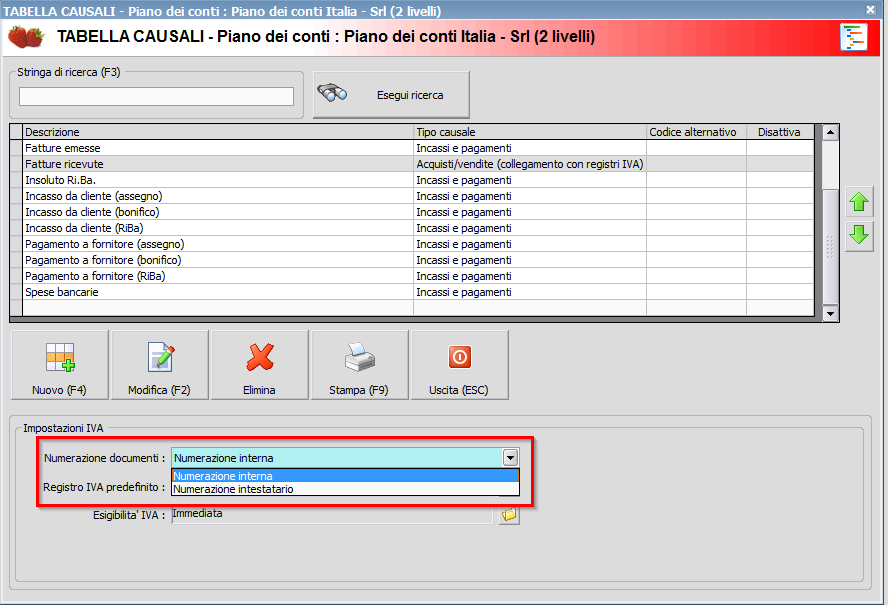Exit via Uscita (ESC) button
This screenshot has height=605, width=888.
point(459,365)
